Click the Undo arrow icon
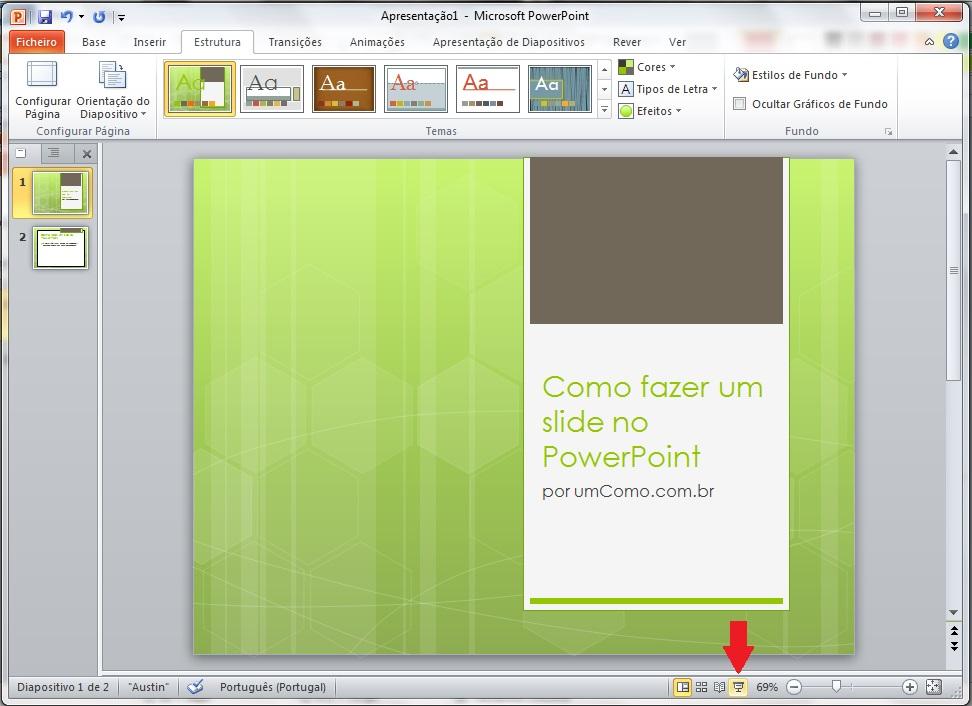 tap(67, 17)
